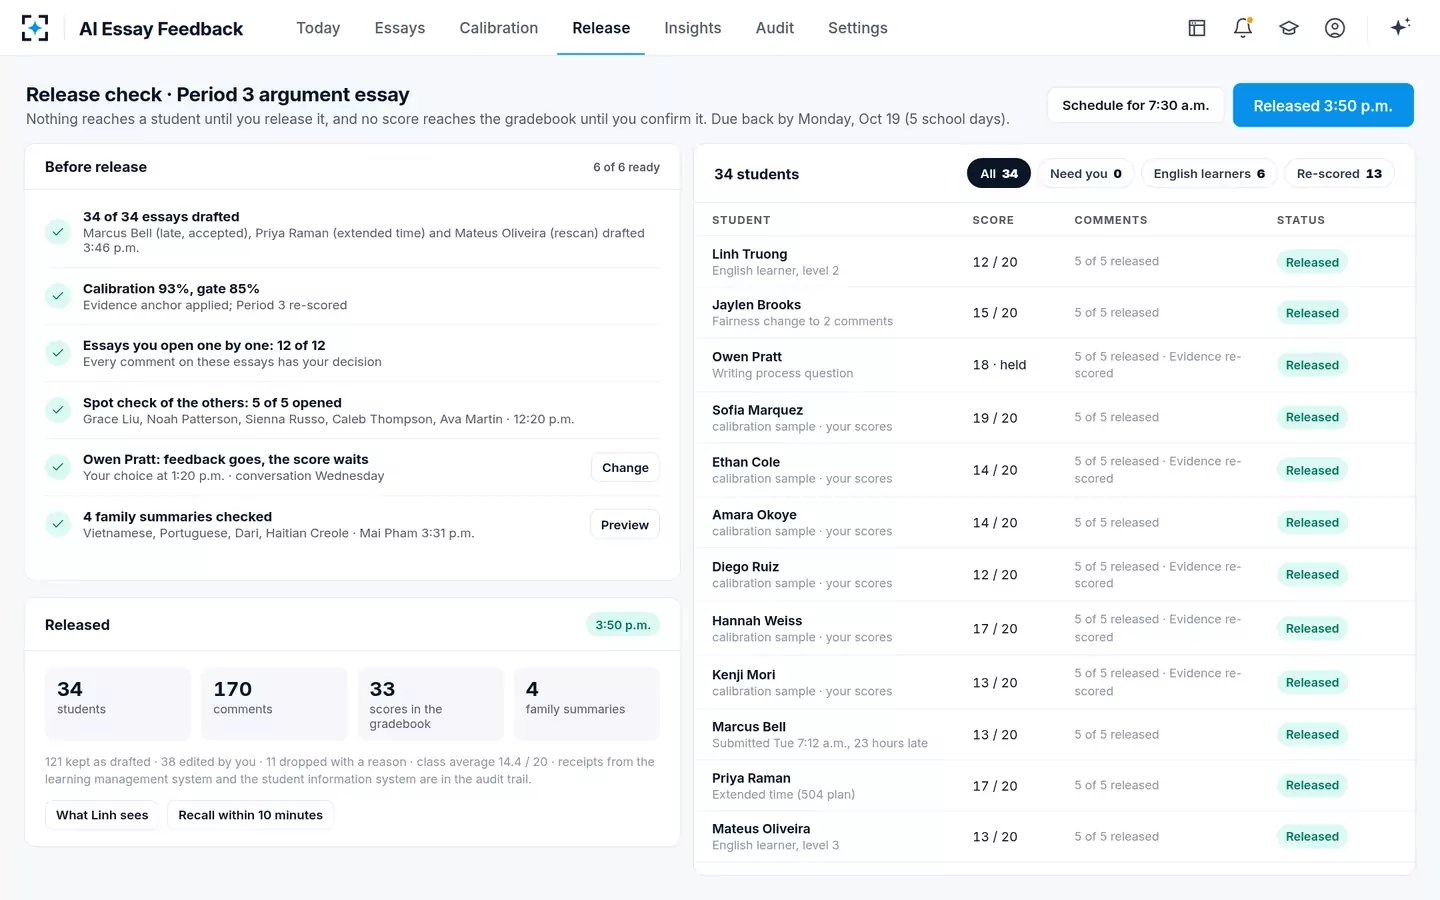Open the Essays tab
The height and width of the screenshot is (900, 1440).
(x=400, y=28)
